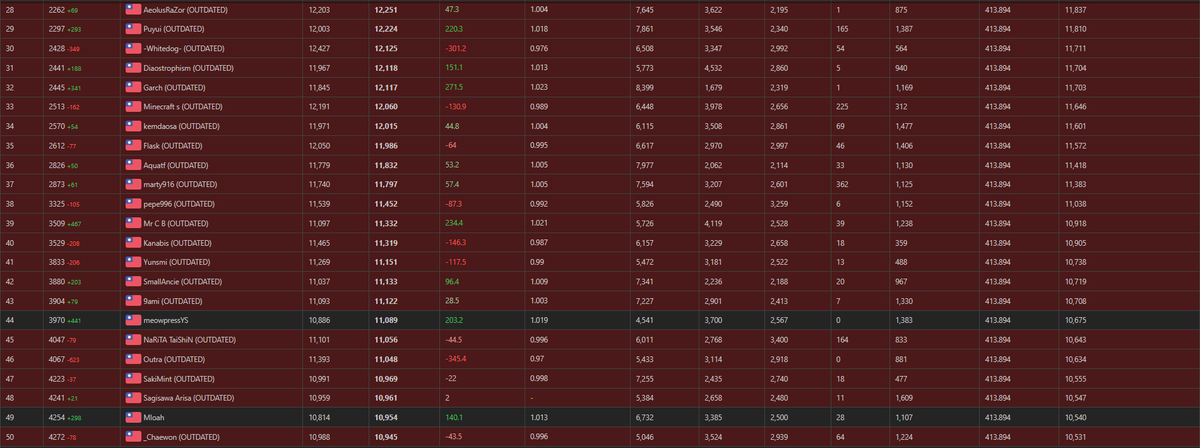The height and width of the screenshot is (448, 1200).
Task: Select rank number 44 row index
Action: pyautogui.click(x=9, y=320)
